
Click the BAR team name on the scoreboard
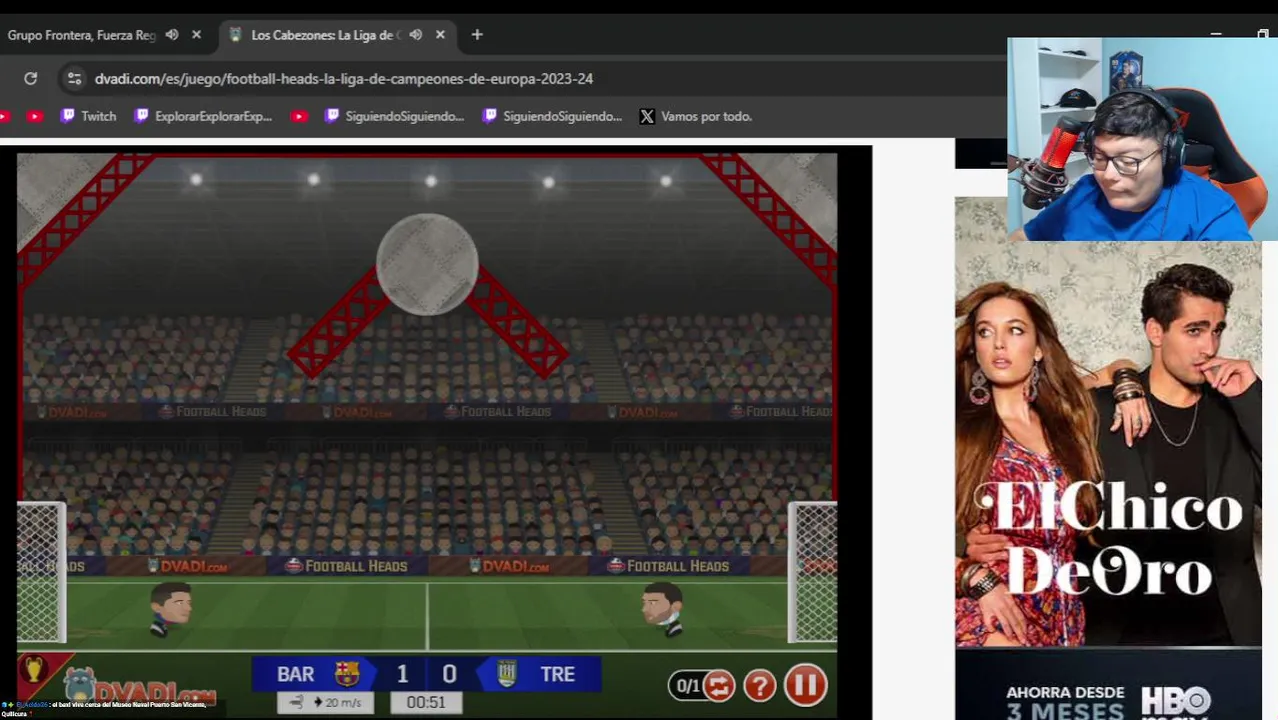tap(295, 674)
